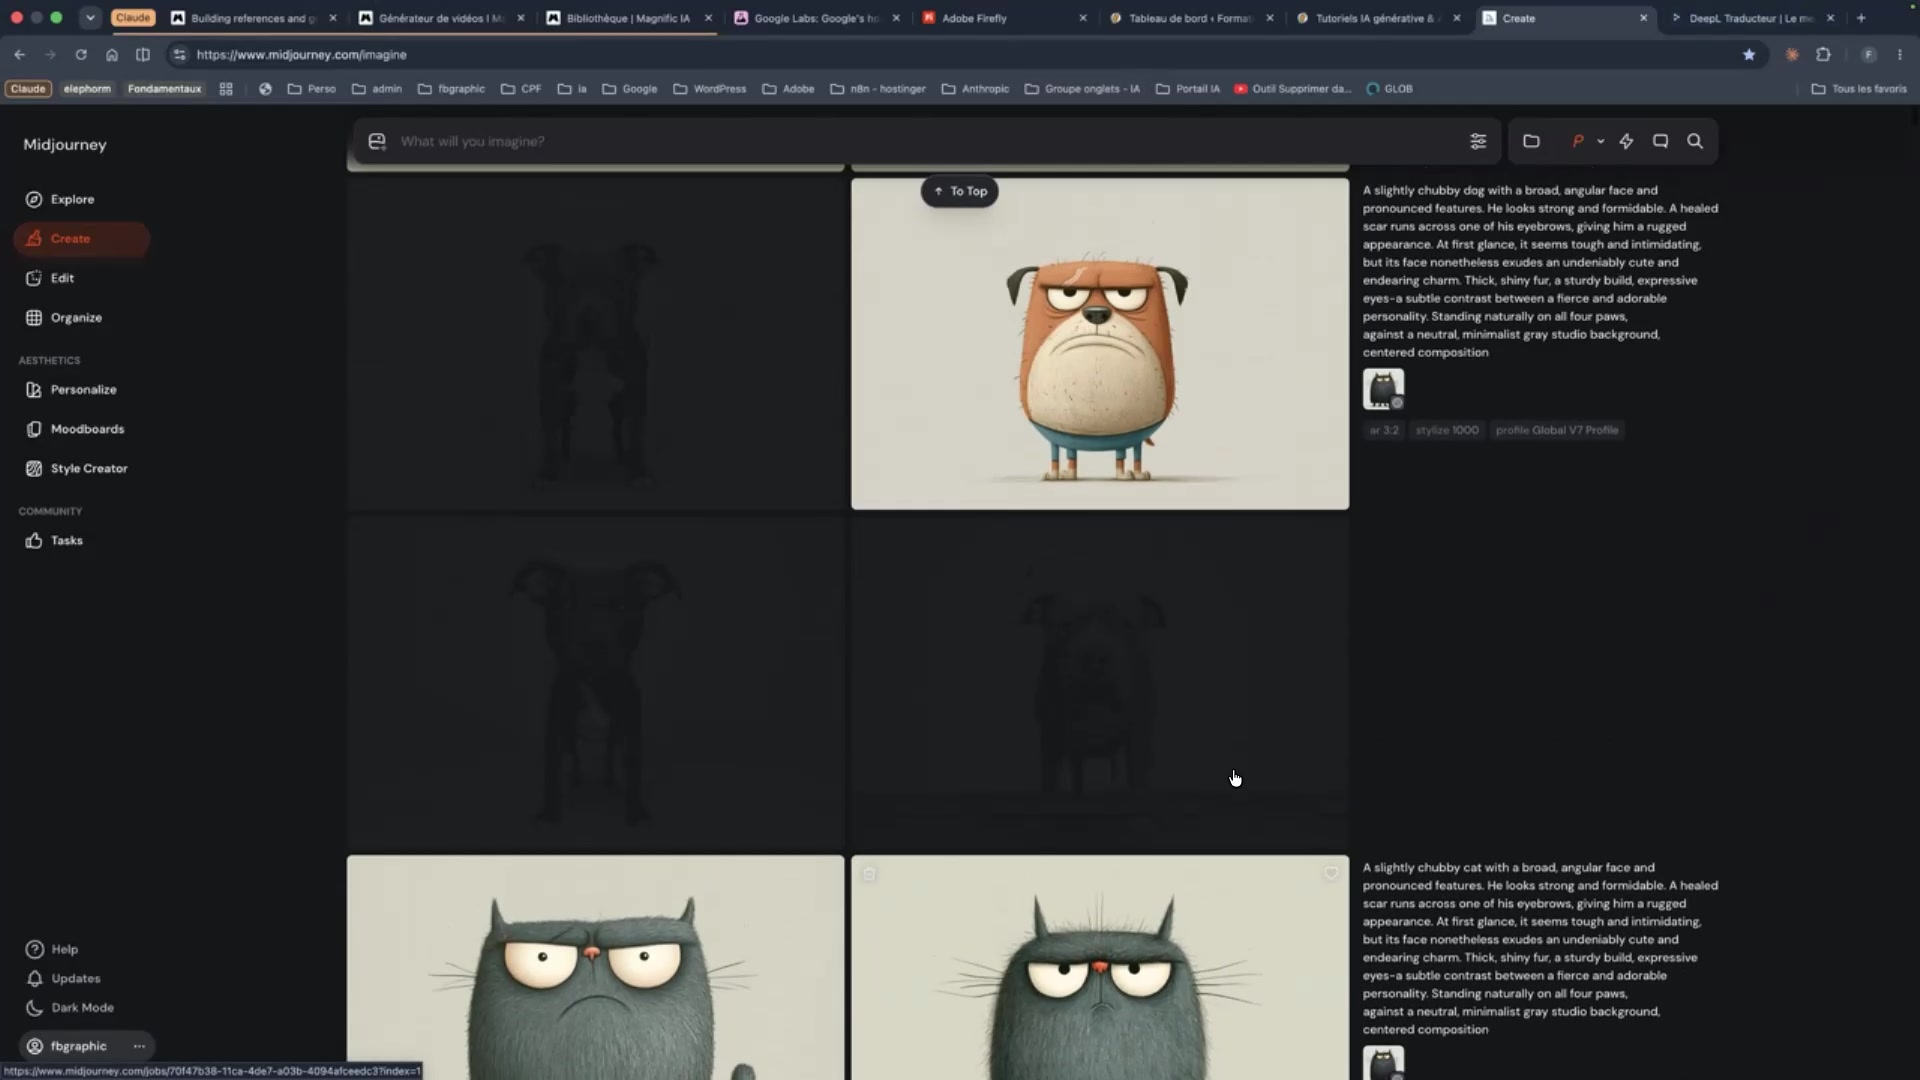Click the To Top button
The width and height of the screenshot is (1920, 1080).
tap(959, 191)
